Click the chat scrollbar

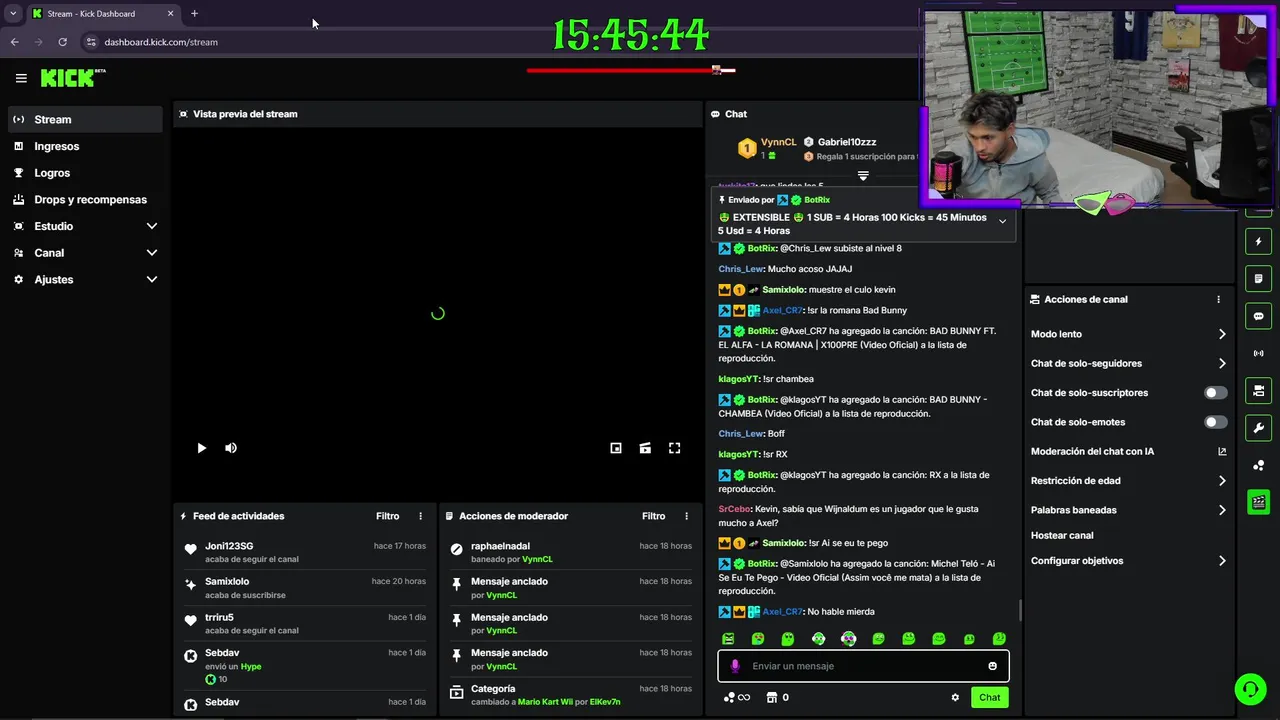(x=1019, y=608)
